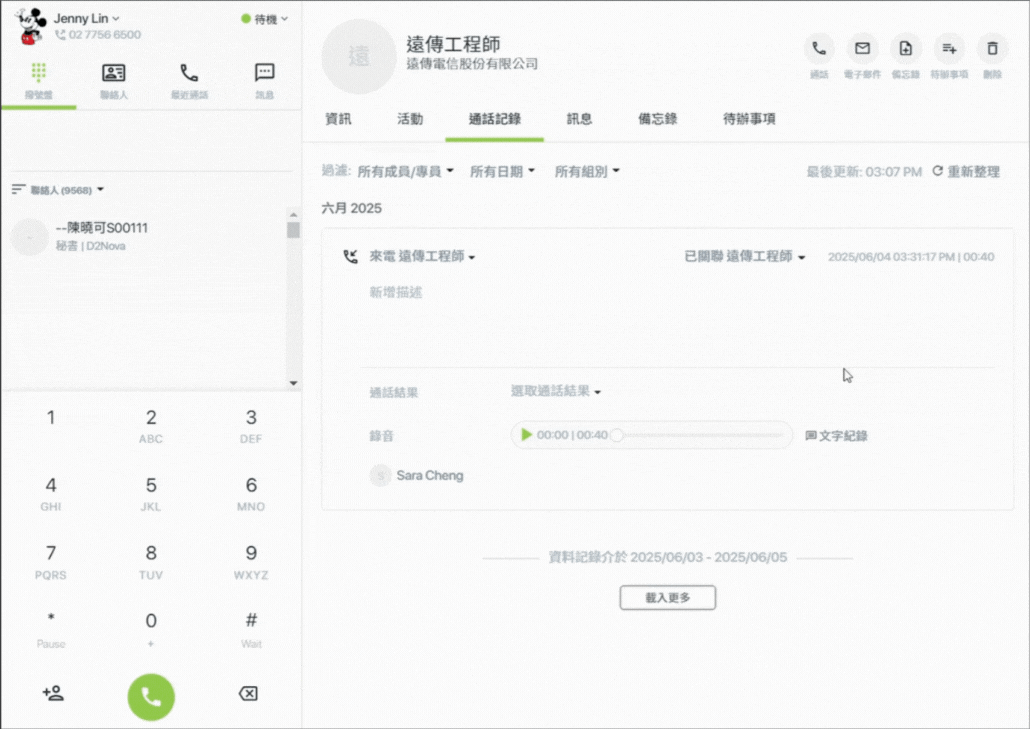This screenshot has height=729, width=1030.
Task: Select the 通話記錄 tab
Action: (495, 119)
